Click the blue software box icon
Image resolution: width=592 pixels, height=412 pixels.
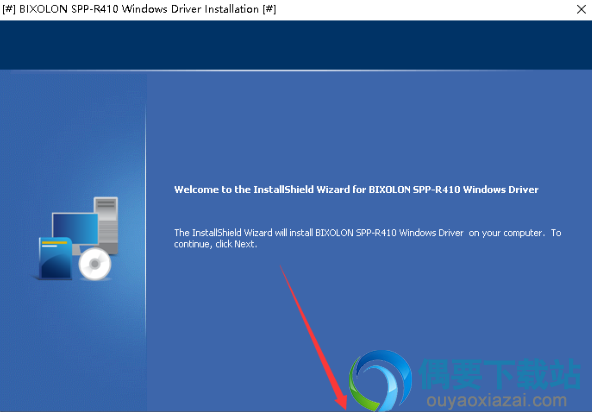56,259
